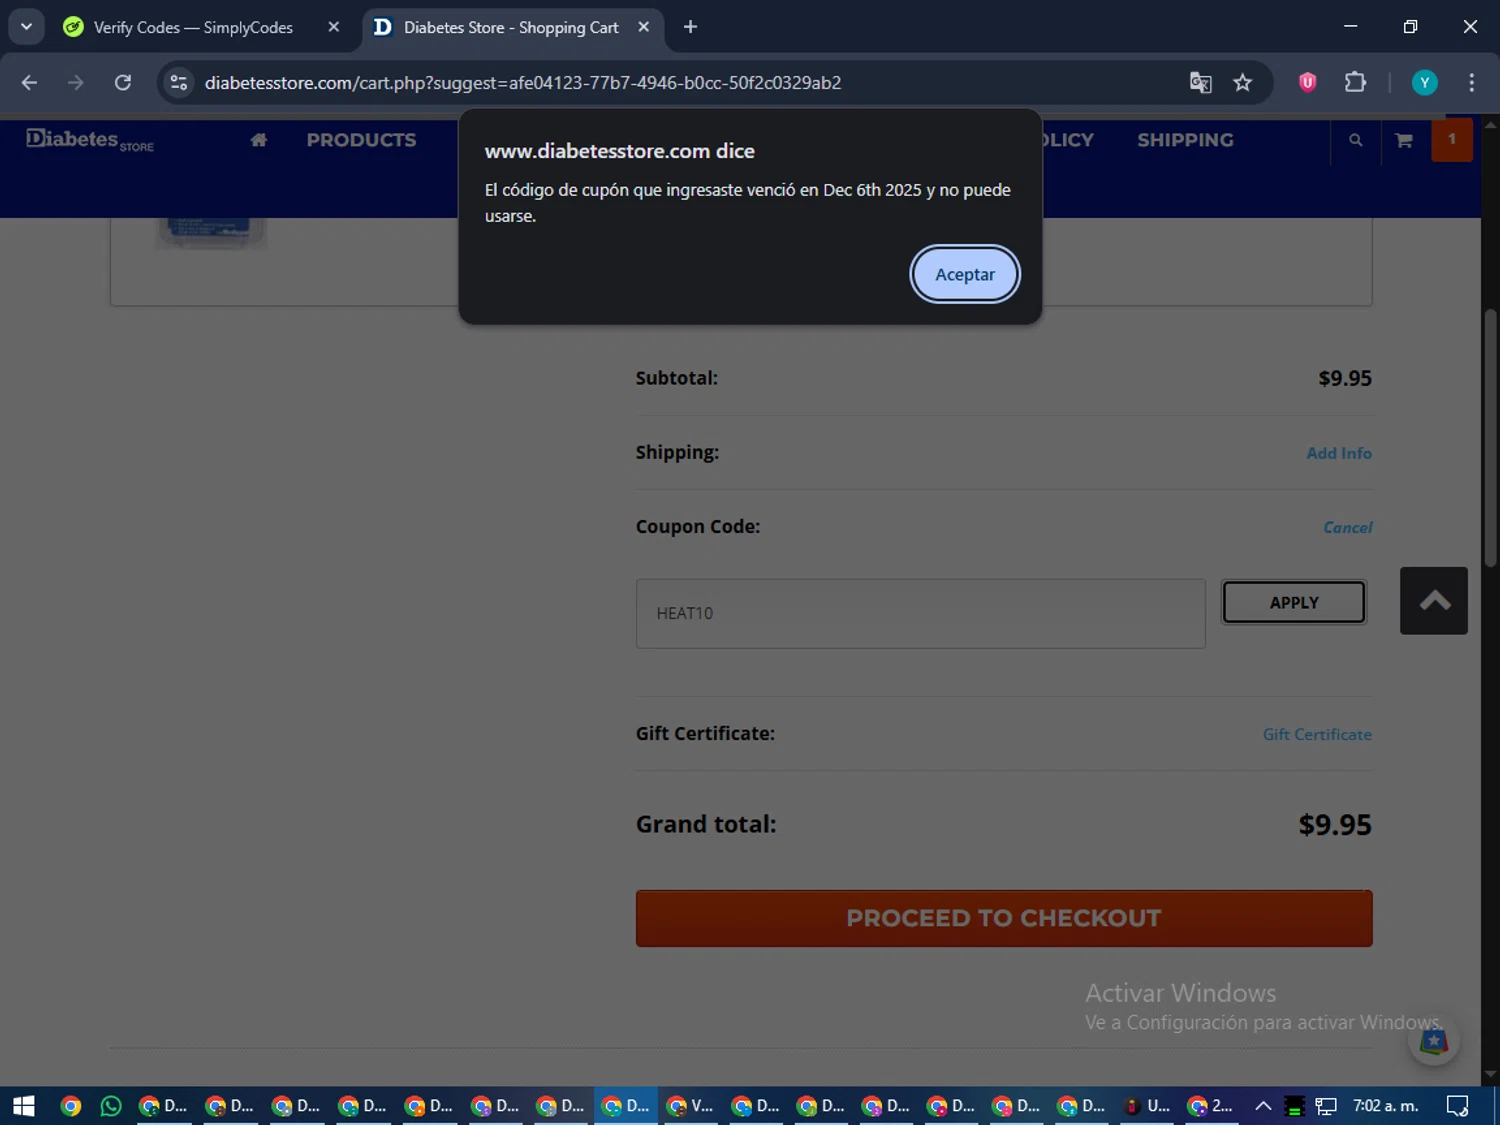Image resolution: width=1500 pixels, height=1125 pixels.
Task: Open the WhatsApp taskbar icon
Action: pos(111,1105)
